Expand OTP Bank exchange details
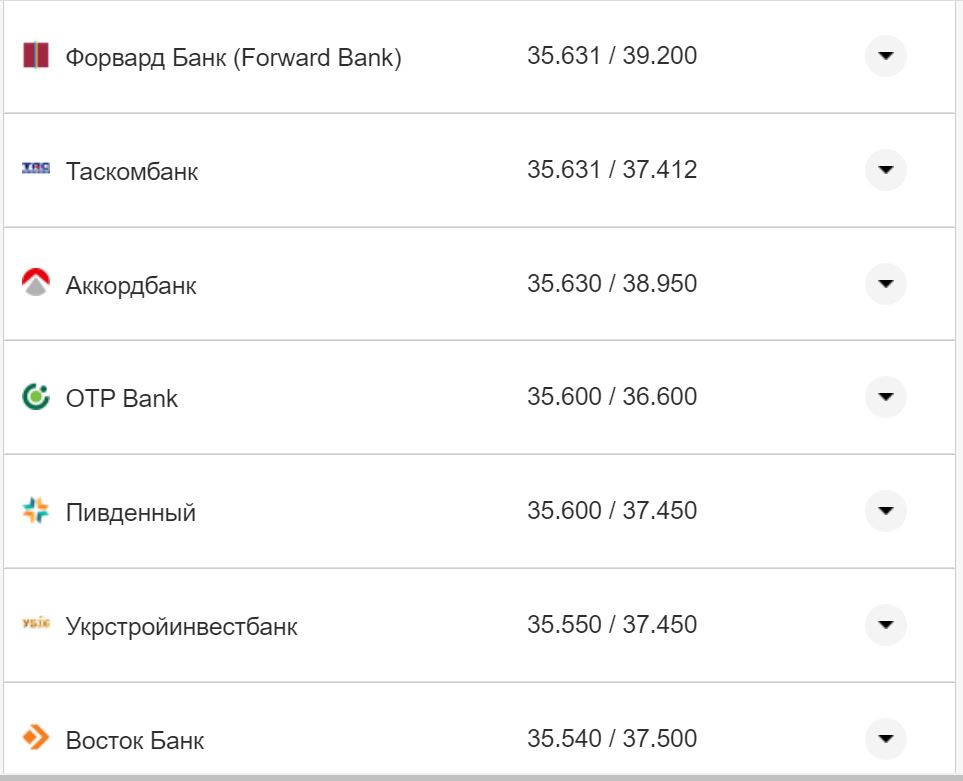 886,396
